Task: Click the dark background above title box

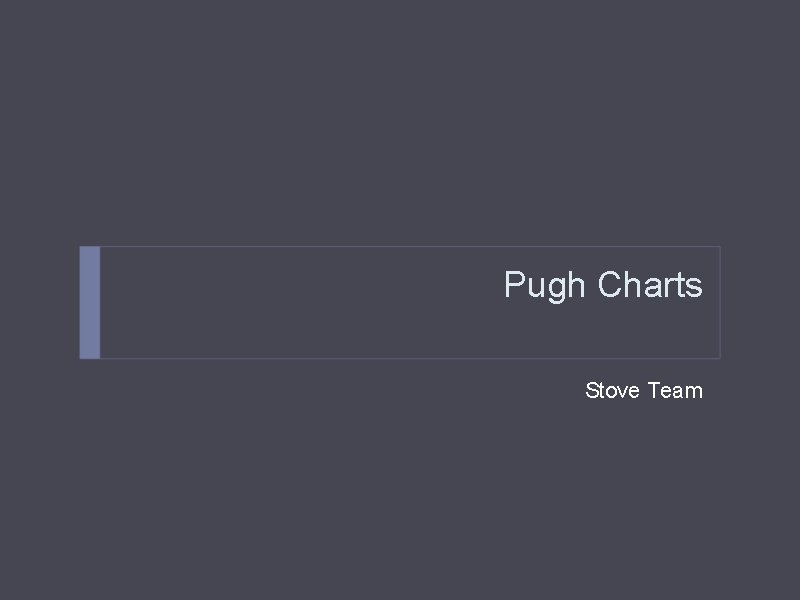Action: (400, 120)
